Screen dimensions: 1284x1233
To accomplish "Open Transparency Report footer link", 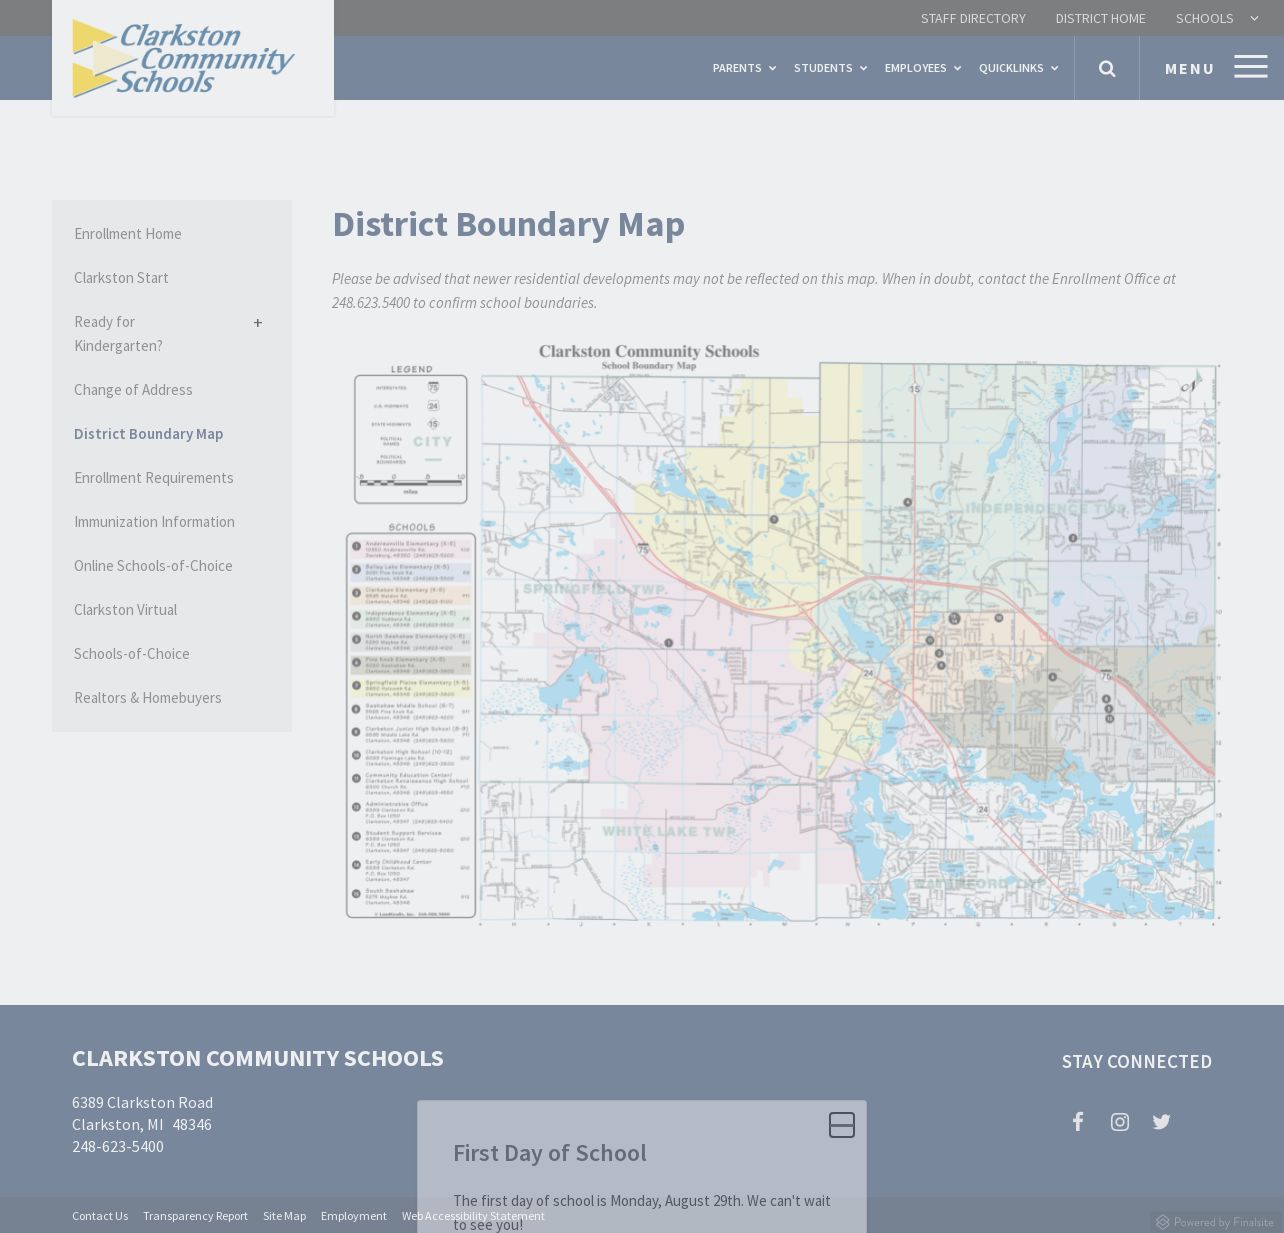I will tap(195, 1216).
